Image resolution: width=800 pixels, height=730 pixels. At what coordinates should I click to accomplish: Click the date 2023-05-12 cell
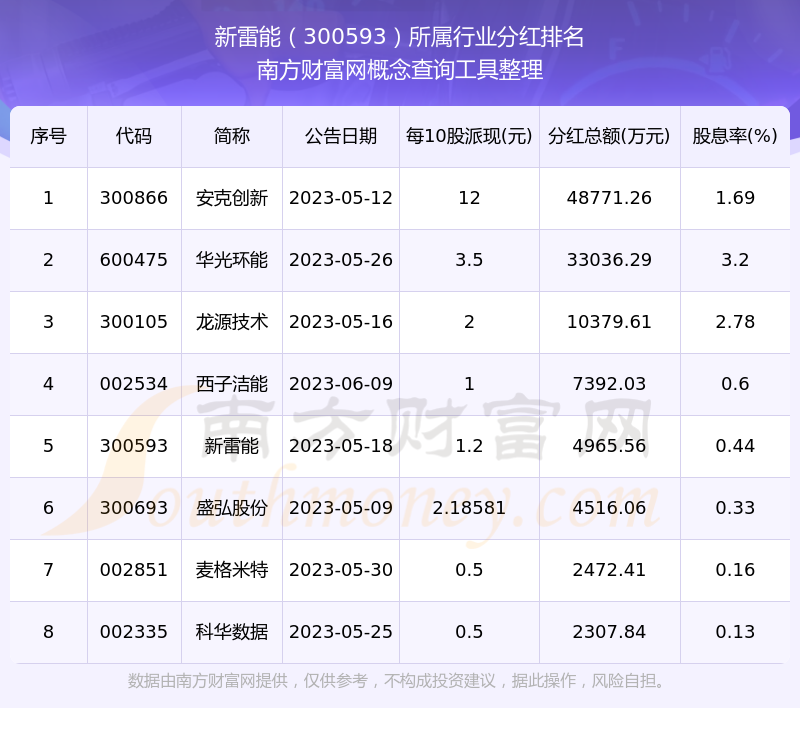pyautogui.click(x=341, y=198)
